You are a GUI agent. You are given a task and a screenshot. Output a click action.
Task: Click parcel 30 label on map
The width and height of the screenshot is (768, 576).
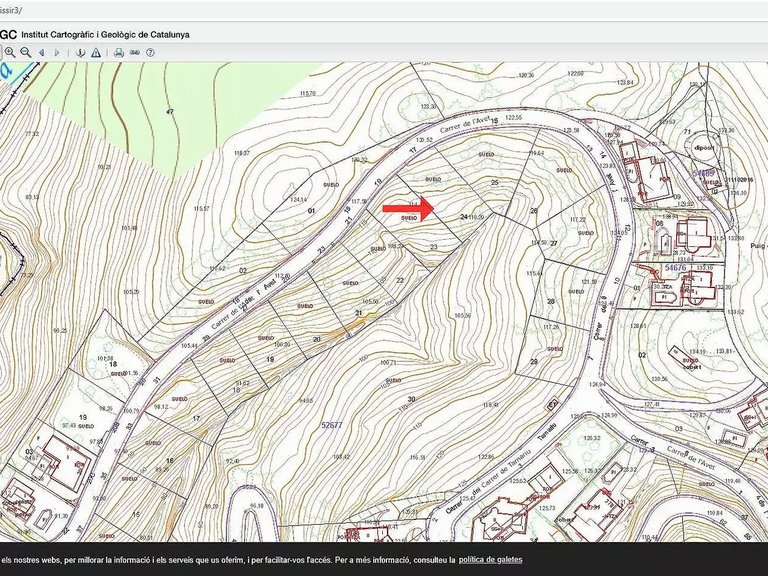pyautogui.click(x=411, y=400)
